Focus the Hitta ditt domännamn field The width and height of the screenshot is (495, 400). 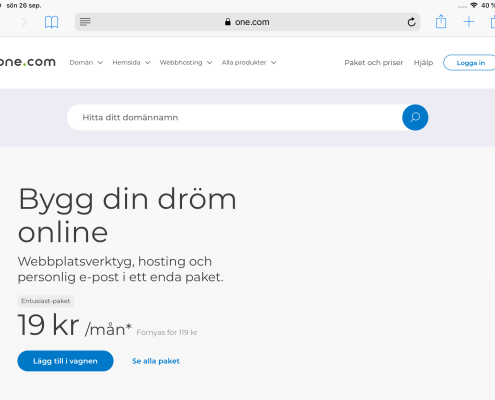point(234,117)
